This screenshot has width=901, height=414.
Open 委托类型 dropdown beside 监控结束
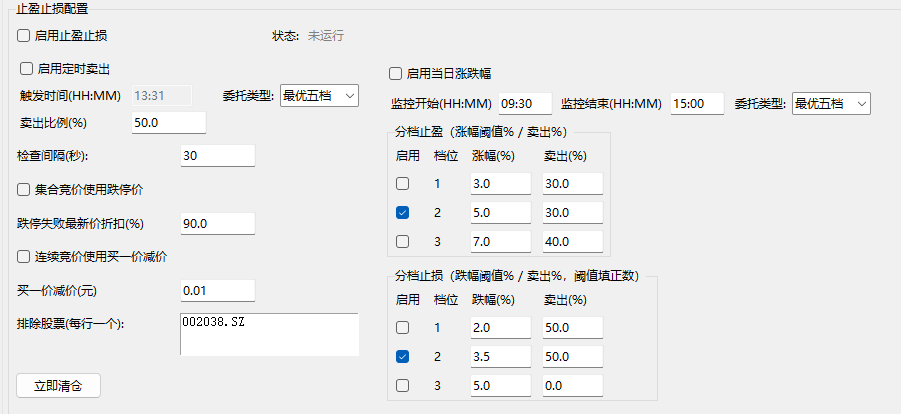831,104
